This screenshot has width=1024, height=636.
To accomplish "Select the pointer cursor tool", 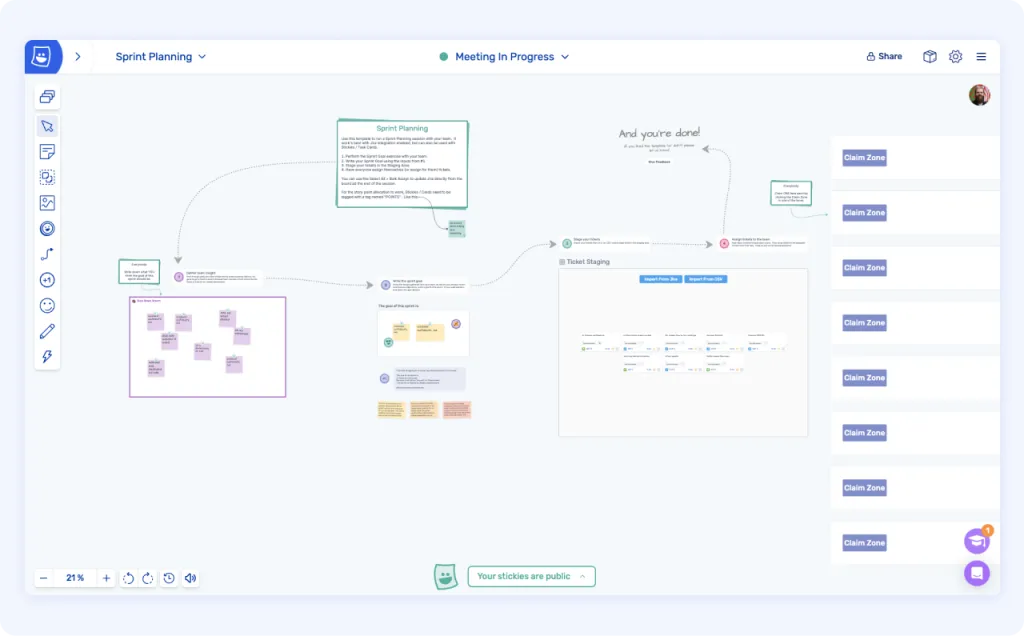I will (47, 126).
